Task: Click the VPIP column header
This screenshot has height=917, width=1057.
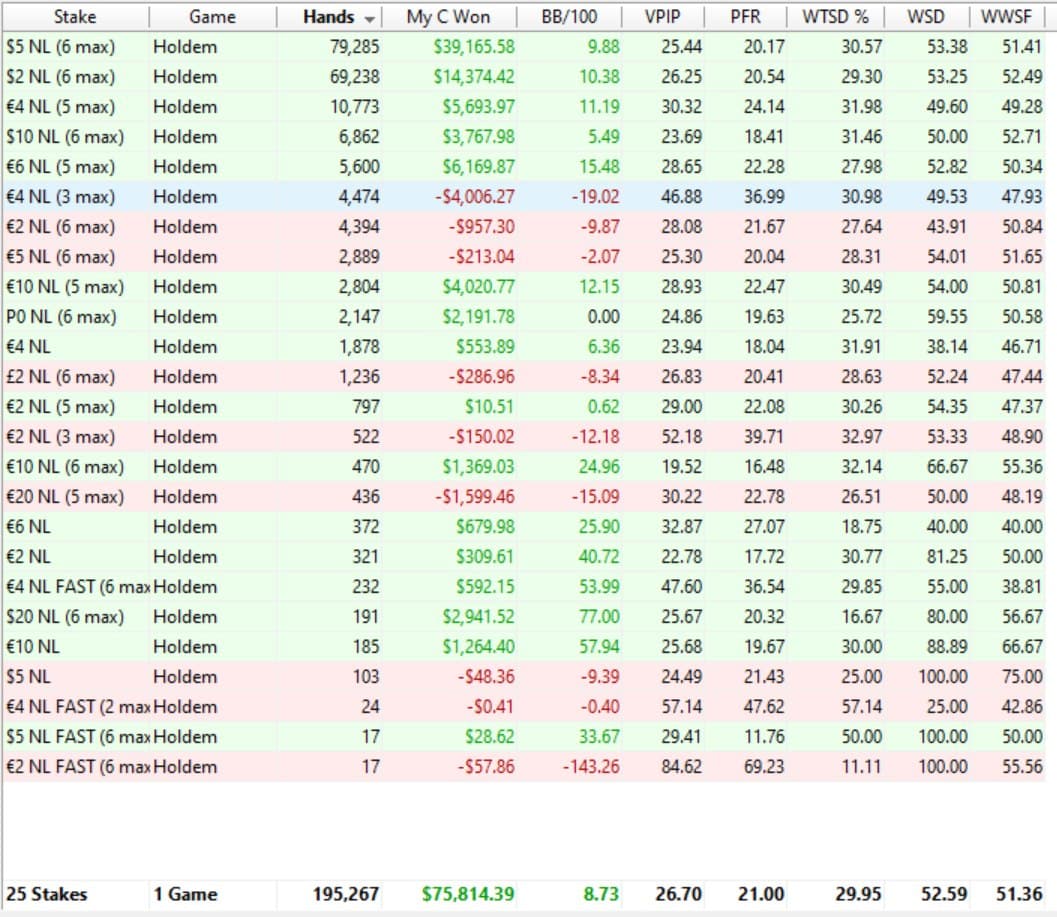Action: pyautogui.click(x=661, y=17)
